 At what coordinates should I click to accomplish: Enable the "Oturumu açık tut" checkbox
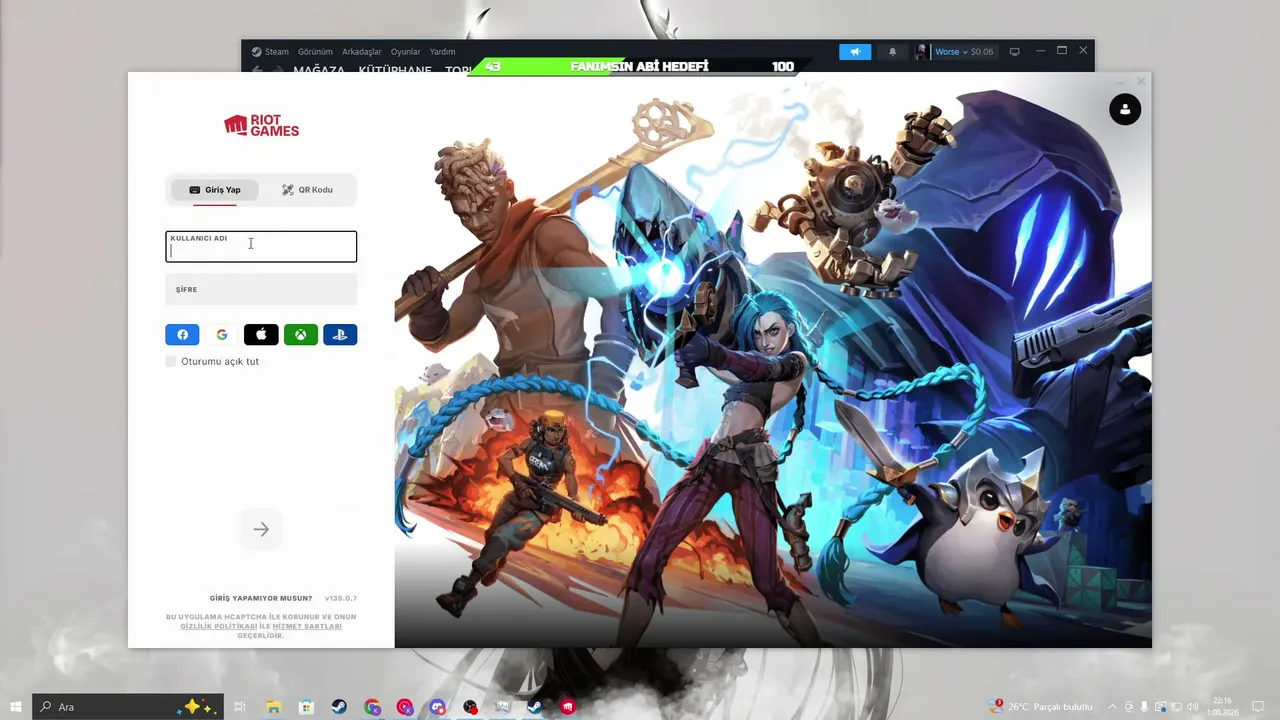(x=171, y=361)
